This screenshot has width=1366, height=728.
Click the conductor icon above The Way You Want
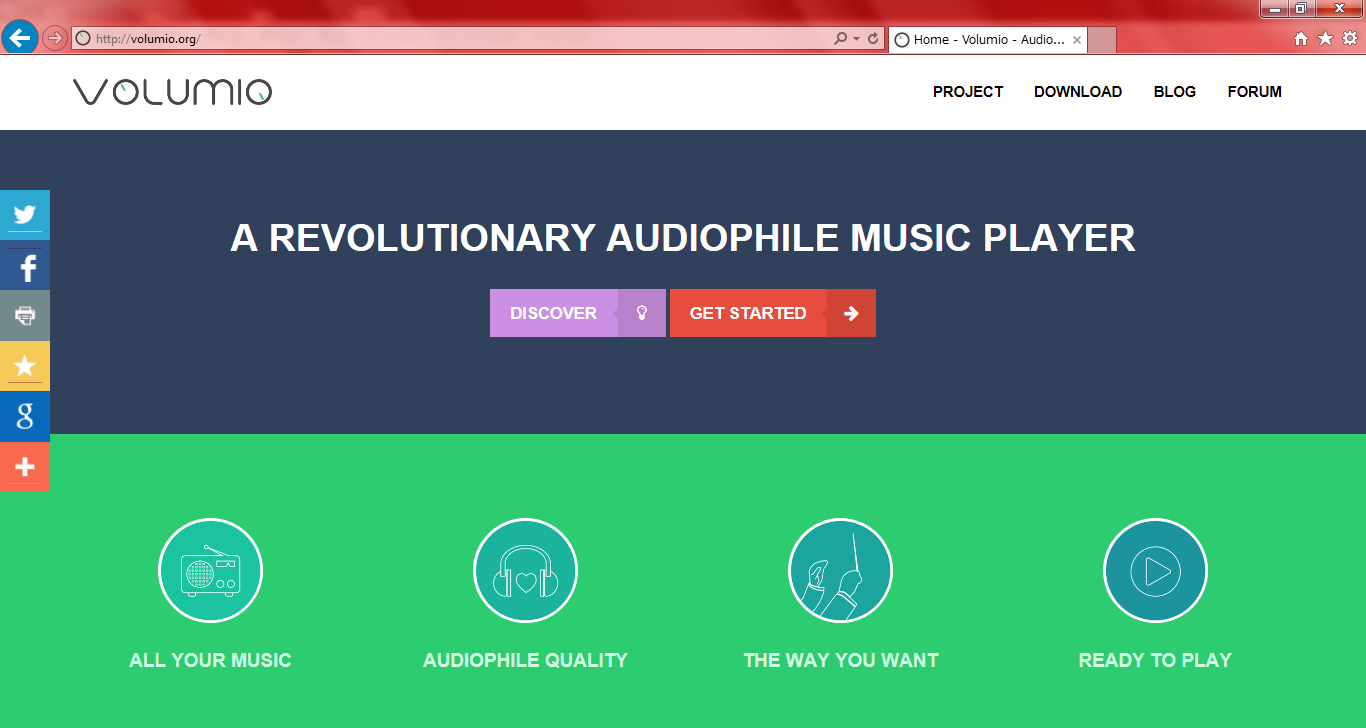[840, 571]
